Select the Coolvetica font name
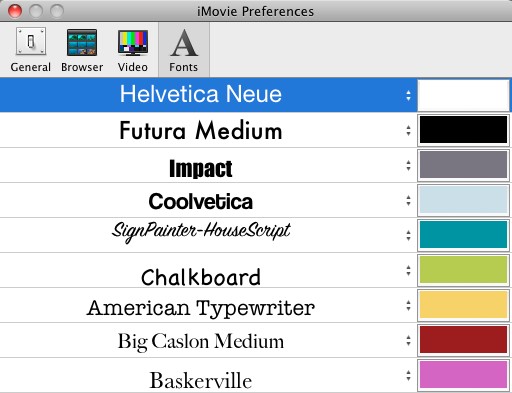Screen dimensions: 512x393 201,202
